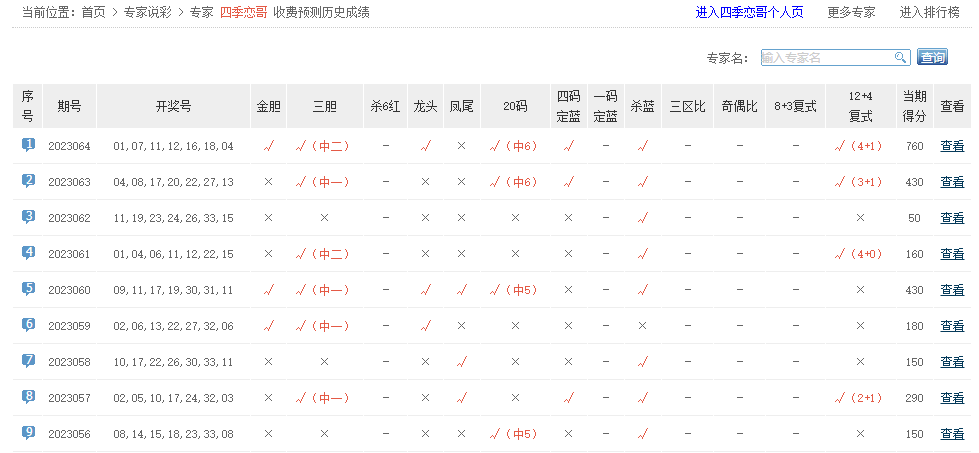Click the 查询 search button
This screenshot has height=453, width=979.
pyautogui.click(x=932, y=58)
